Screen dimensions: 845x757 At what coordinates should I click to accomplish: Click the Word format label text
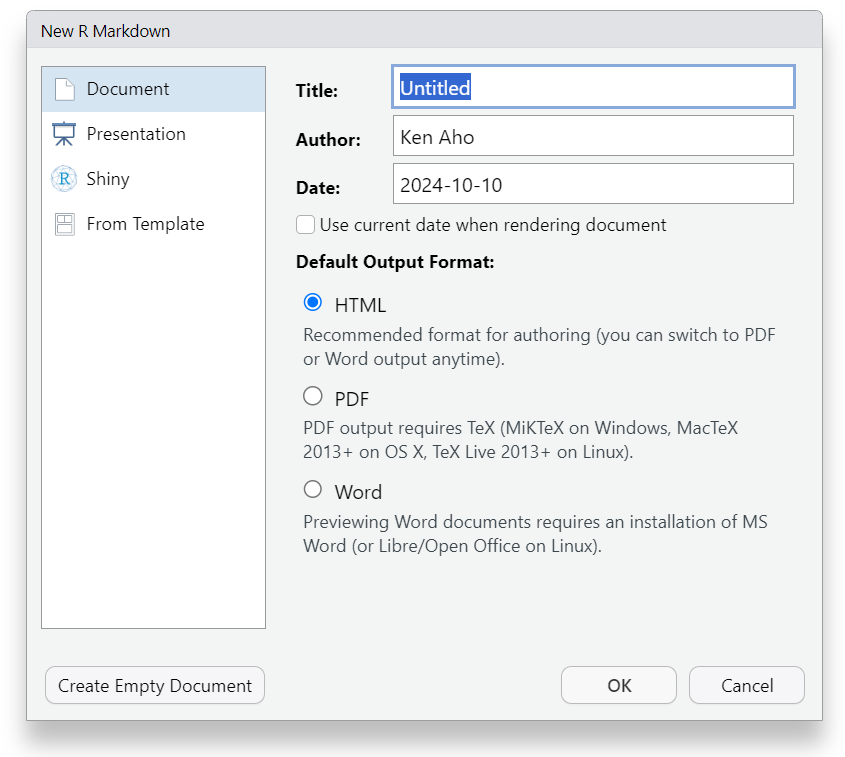click(x=358, y=492)
